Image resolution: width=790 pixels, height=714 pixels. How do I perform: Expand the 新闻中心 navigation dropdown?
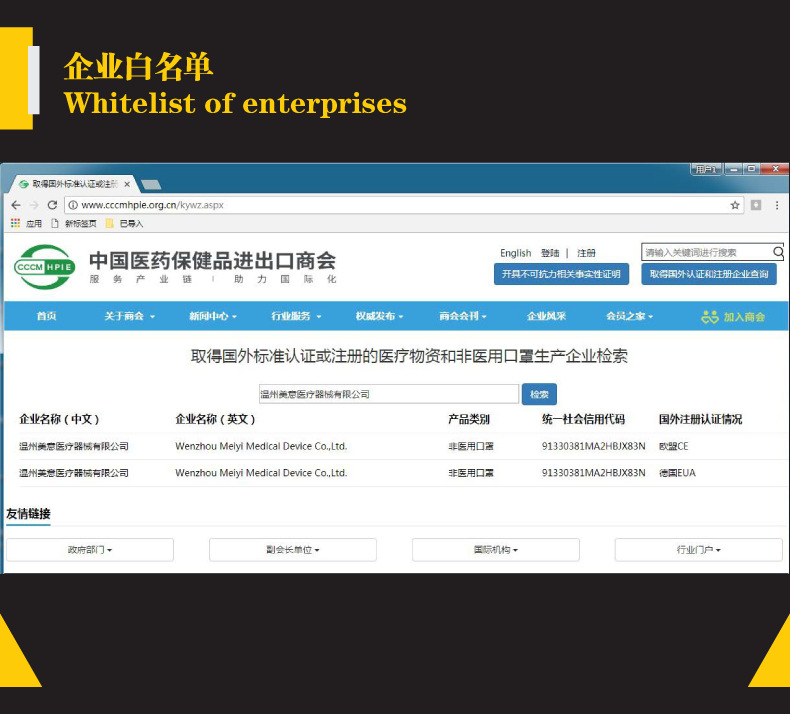click(x=213, y=316)
